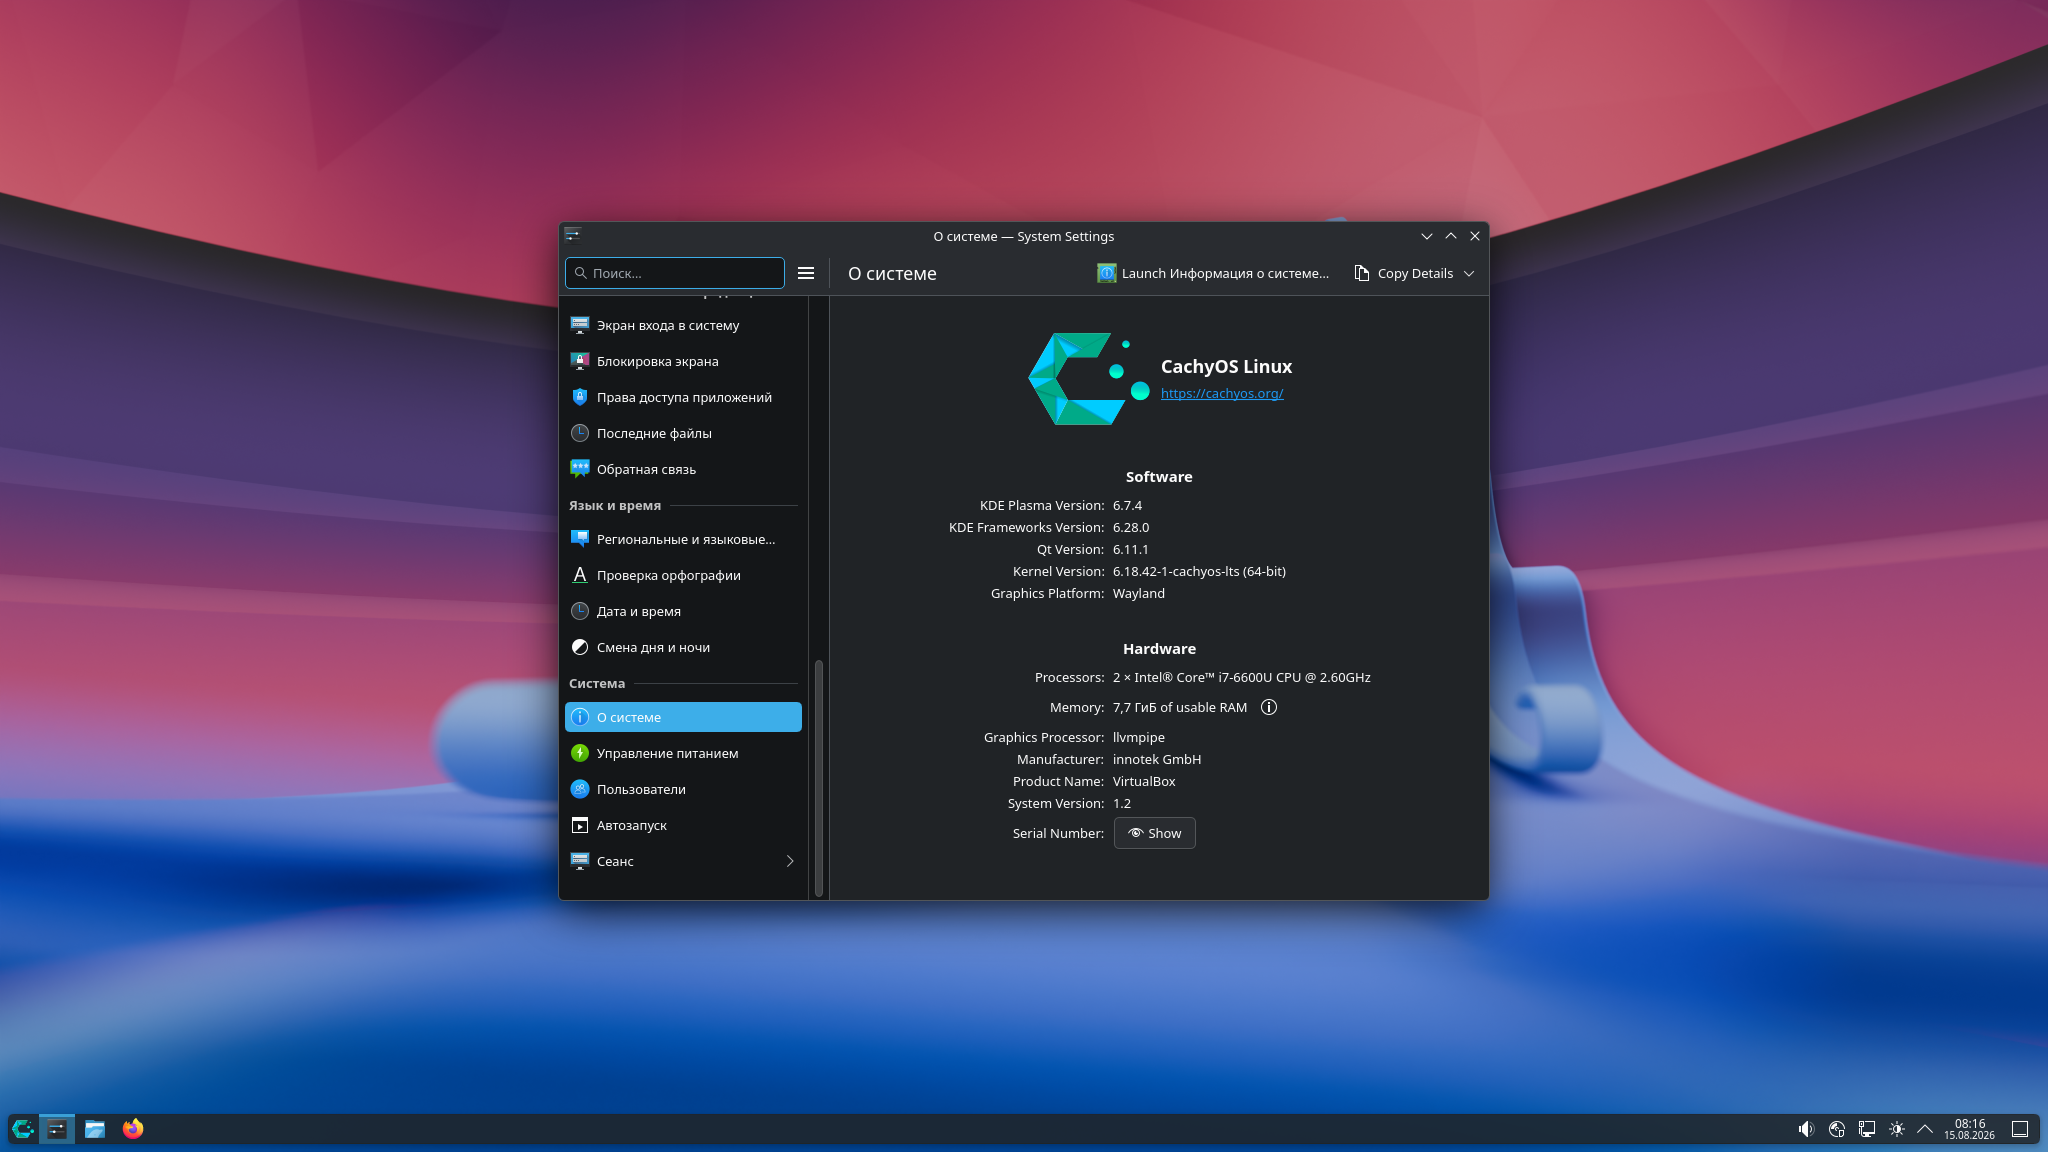Open the hamburger menu in System Settings
This screenshot has height=1152, width=2048.
[806, 273]
